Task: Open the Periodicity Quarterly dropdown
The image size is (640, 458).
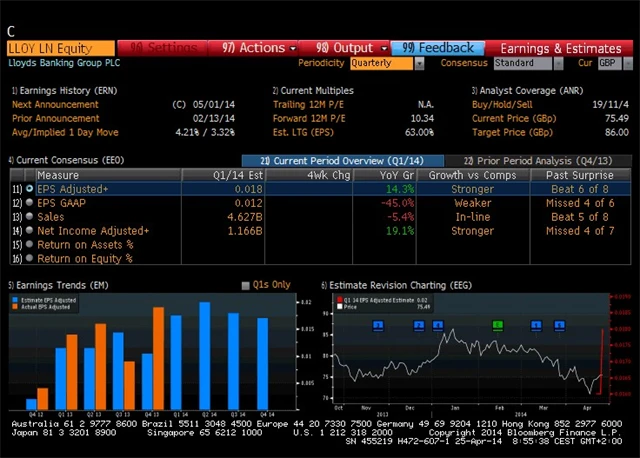Action: tap(386, 63)
